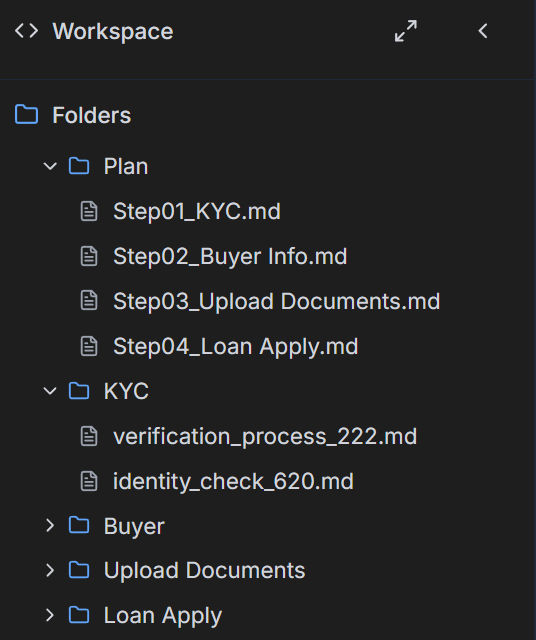The height and width of the screenshot is (640, 536).
Task: Click the Workspace panel title
Action: [113, 31]
